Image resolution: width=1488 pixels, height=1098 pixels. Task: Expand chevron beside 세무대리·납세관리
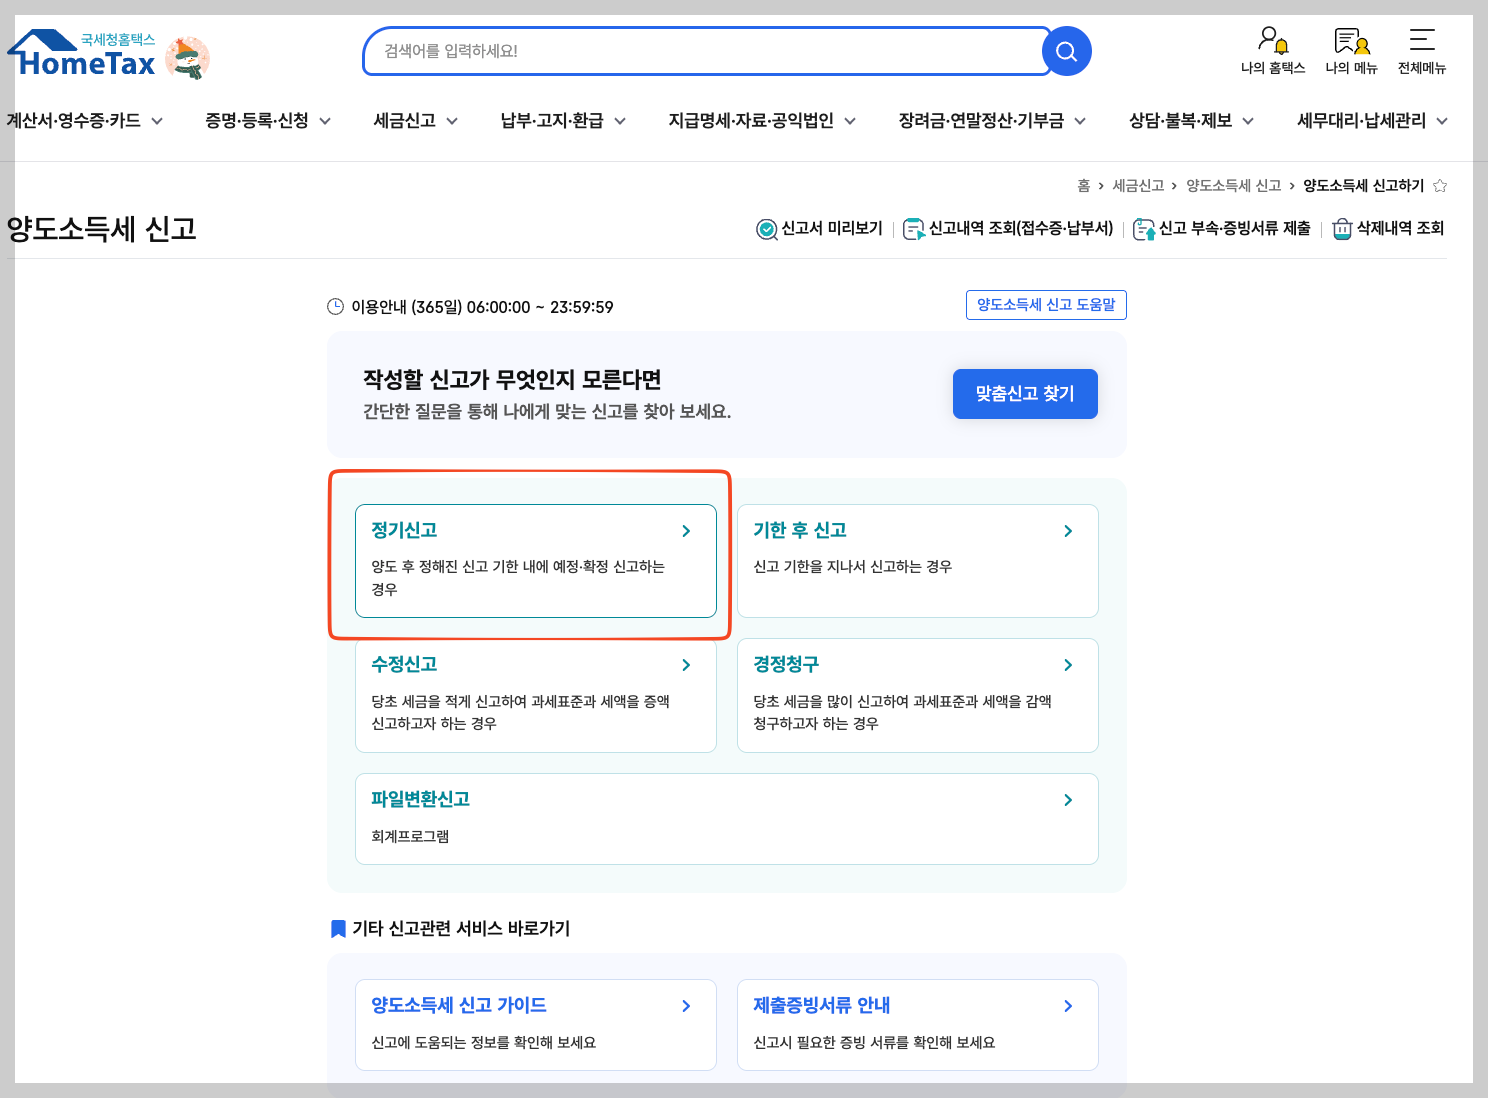pos(1442,121)
